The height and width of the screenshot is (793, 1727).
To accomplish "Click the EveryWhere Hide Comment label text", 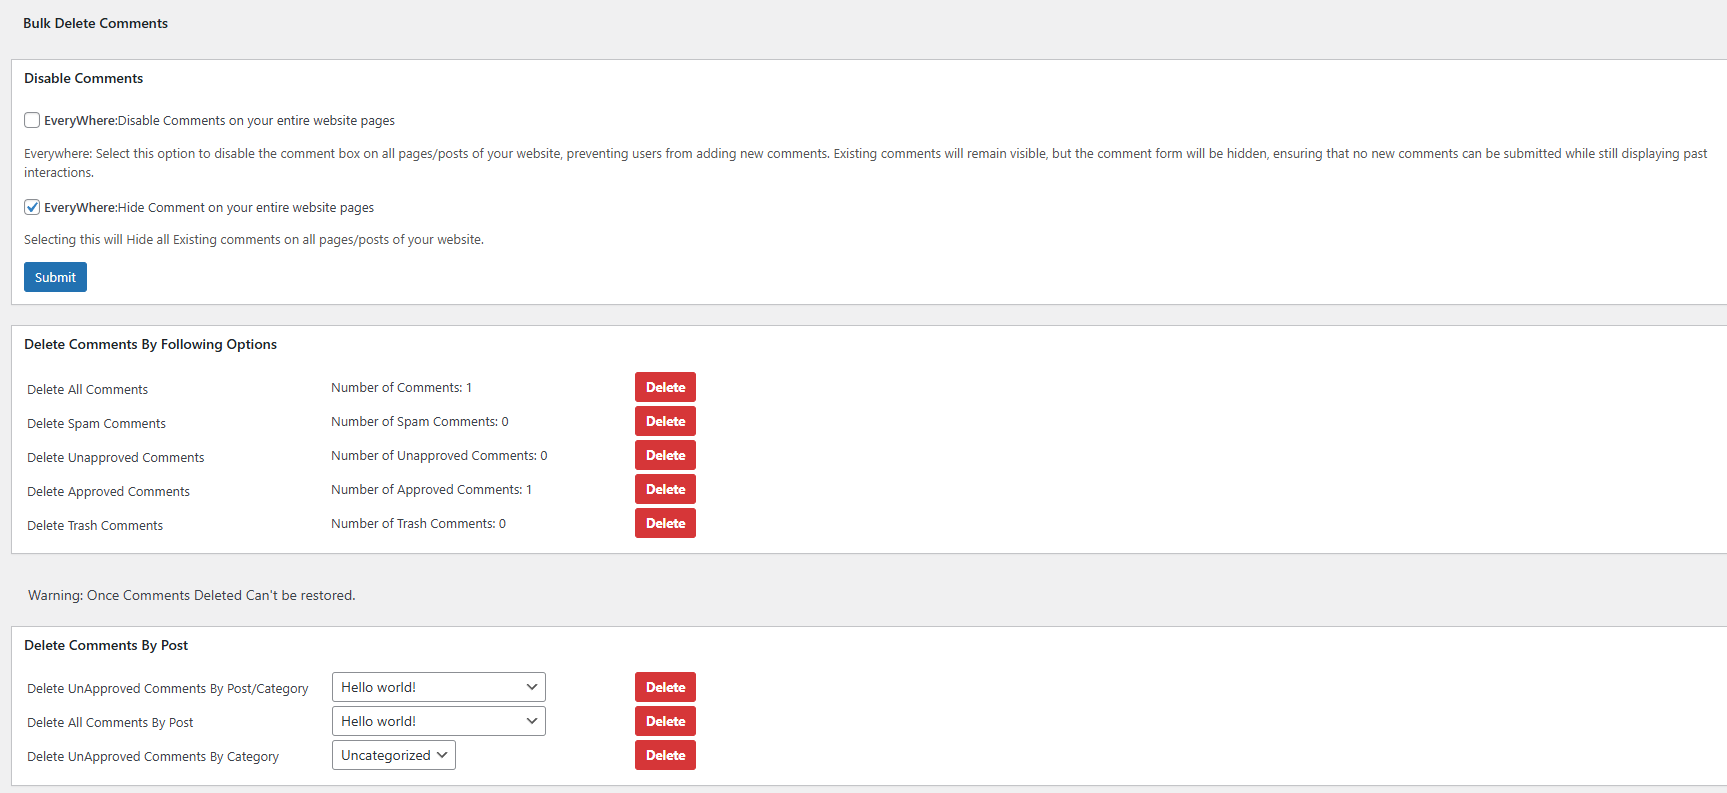I will tap(209, 207).
